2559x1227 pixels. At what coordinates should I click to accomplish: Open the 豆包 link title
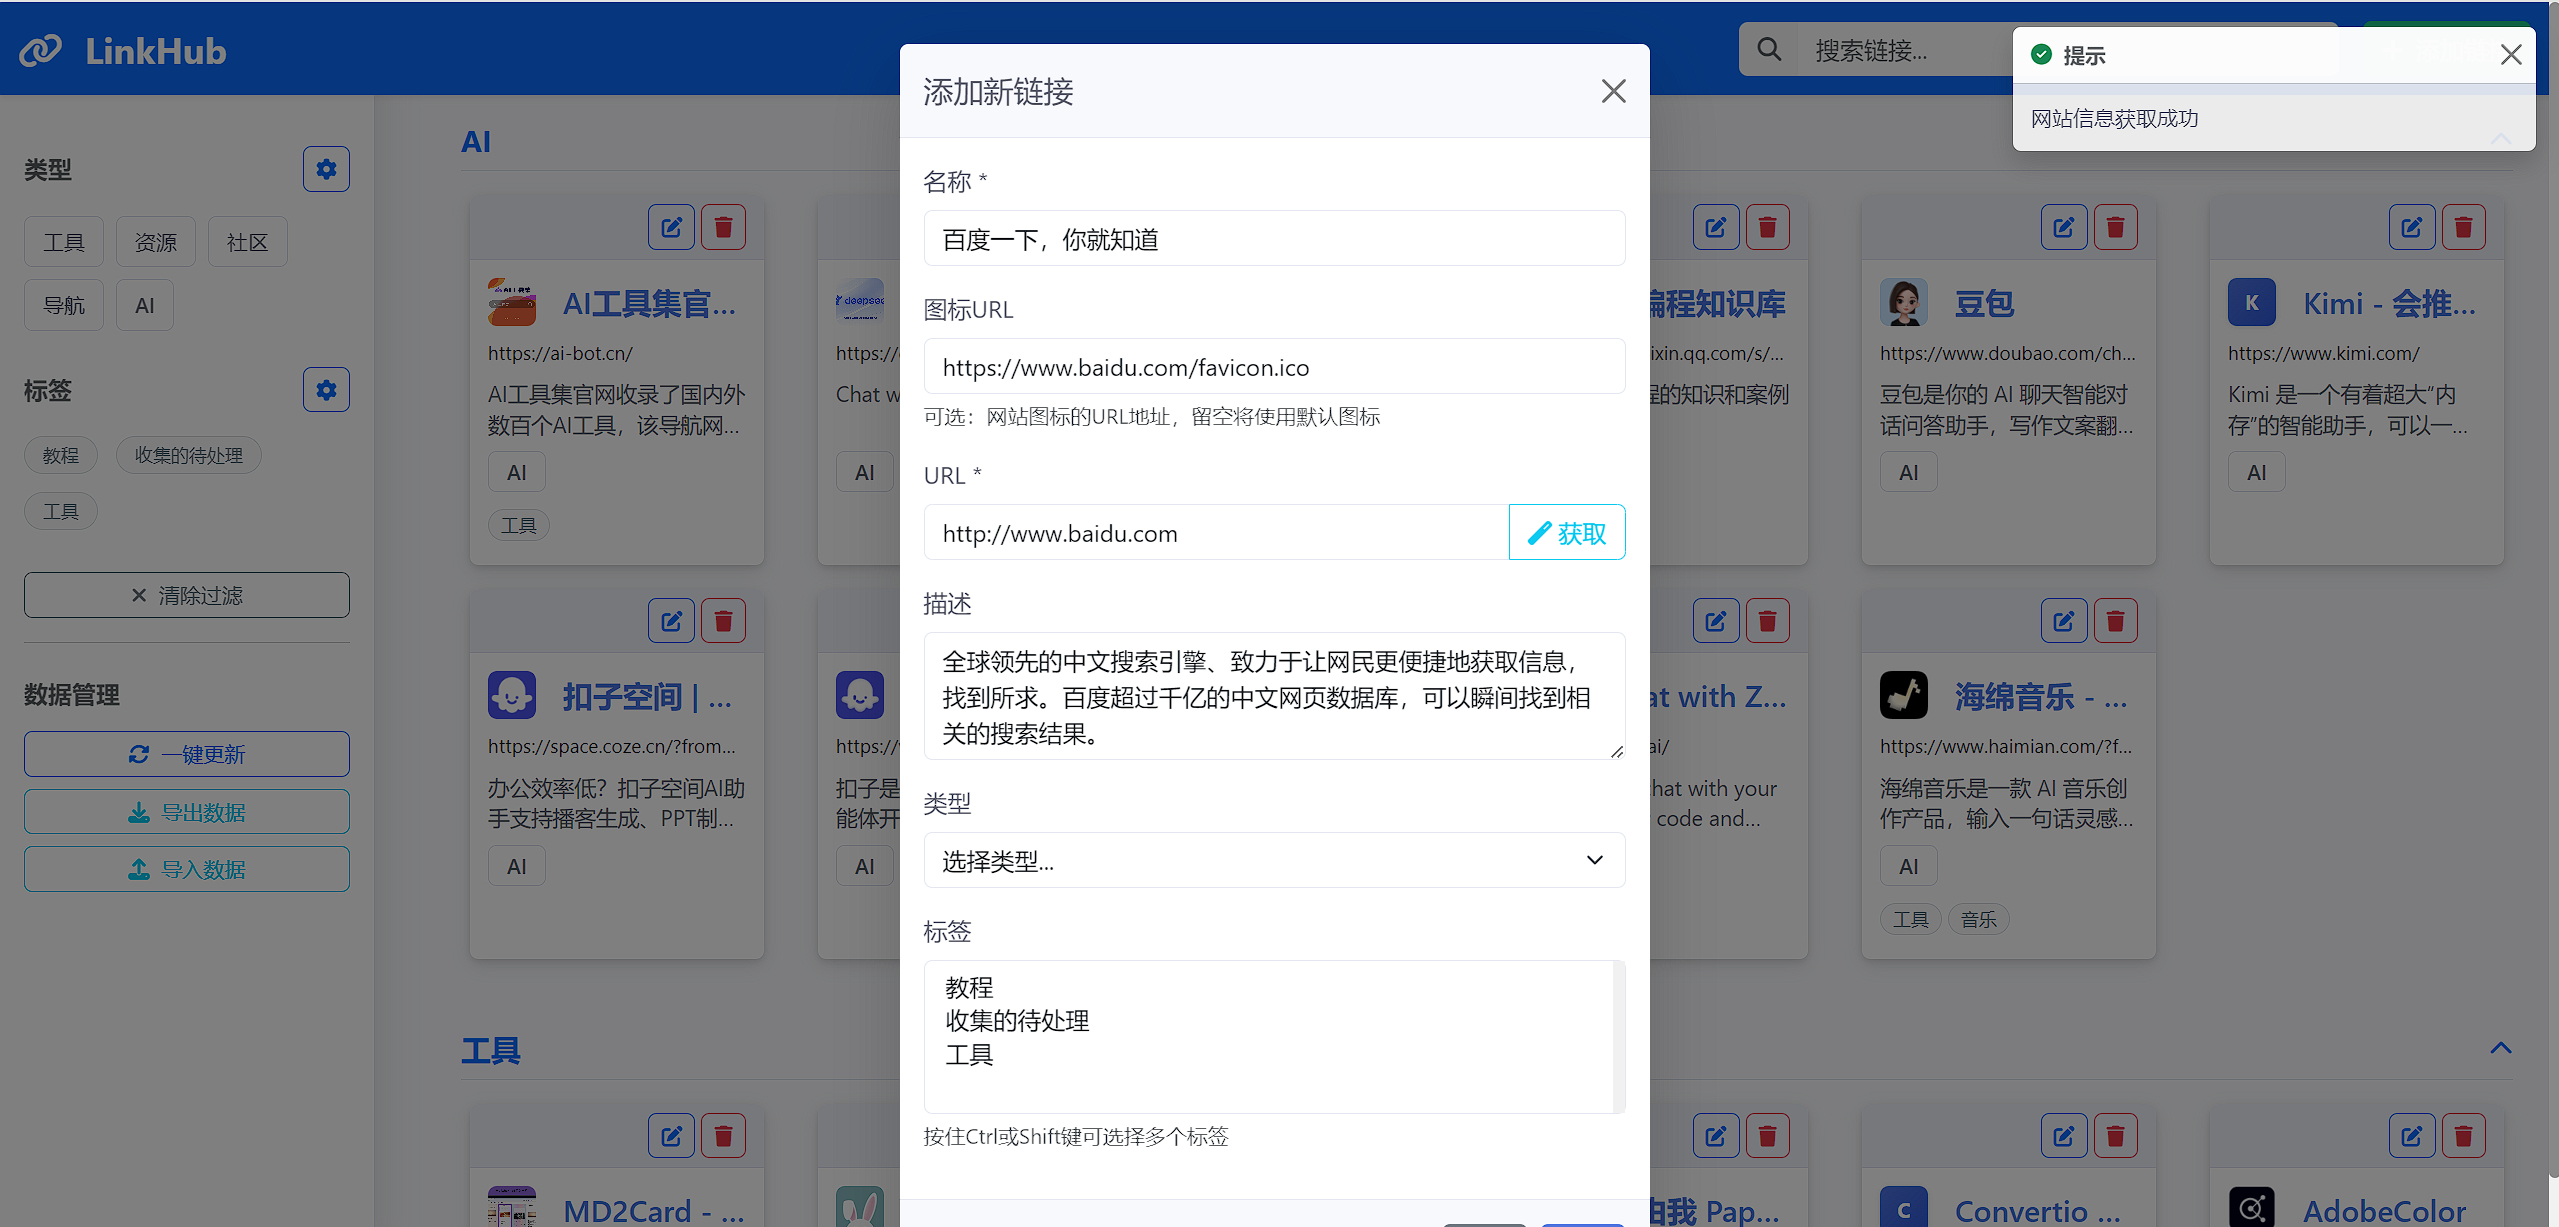click(x=1984, y=303)
